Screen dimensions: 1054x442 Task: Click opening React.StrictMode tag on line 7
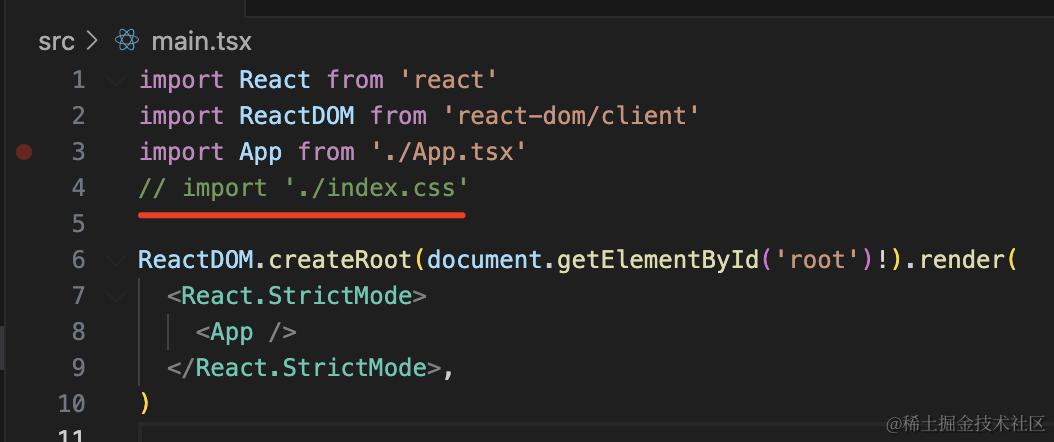[x=296, y=296]
